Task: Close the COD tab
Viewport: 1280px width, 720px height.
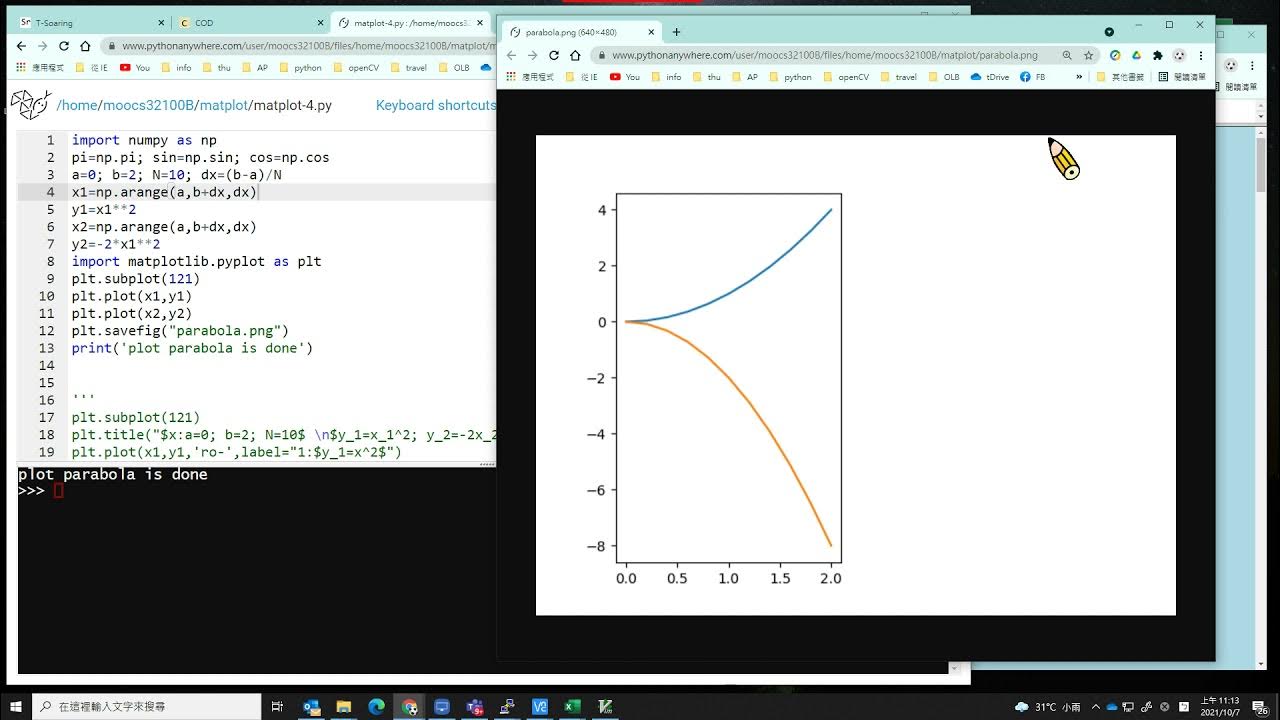Action: coord(319,23)
